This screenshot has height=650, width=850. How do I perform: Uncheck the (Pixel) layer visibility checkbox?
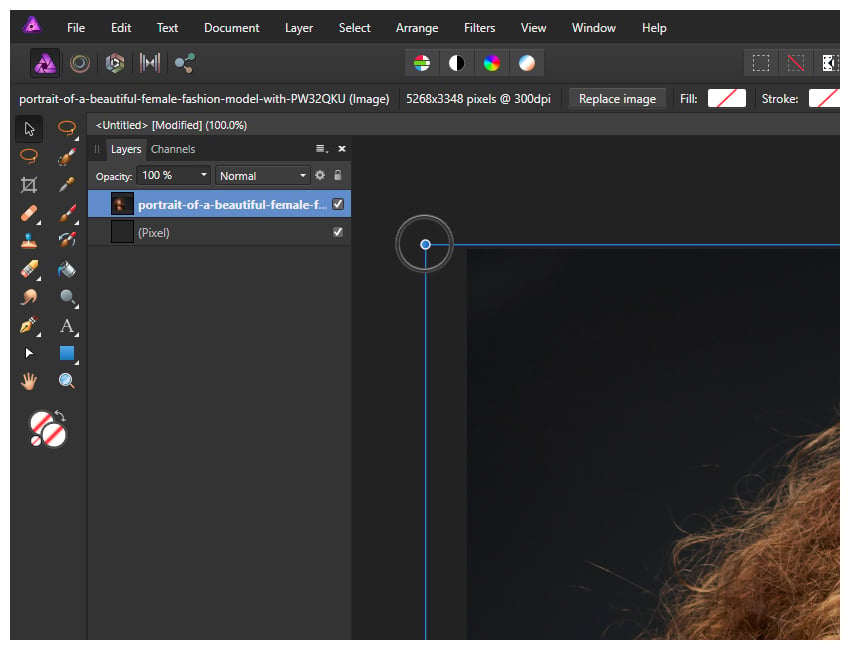coord(338,232)
